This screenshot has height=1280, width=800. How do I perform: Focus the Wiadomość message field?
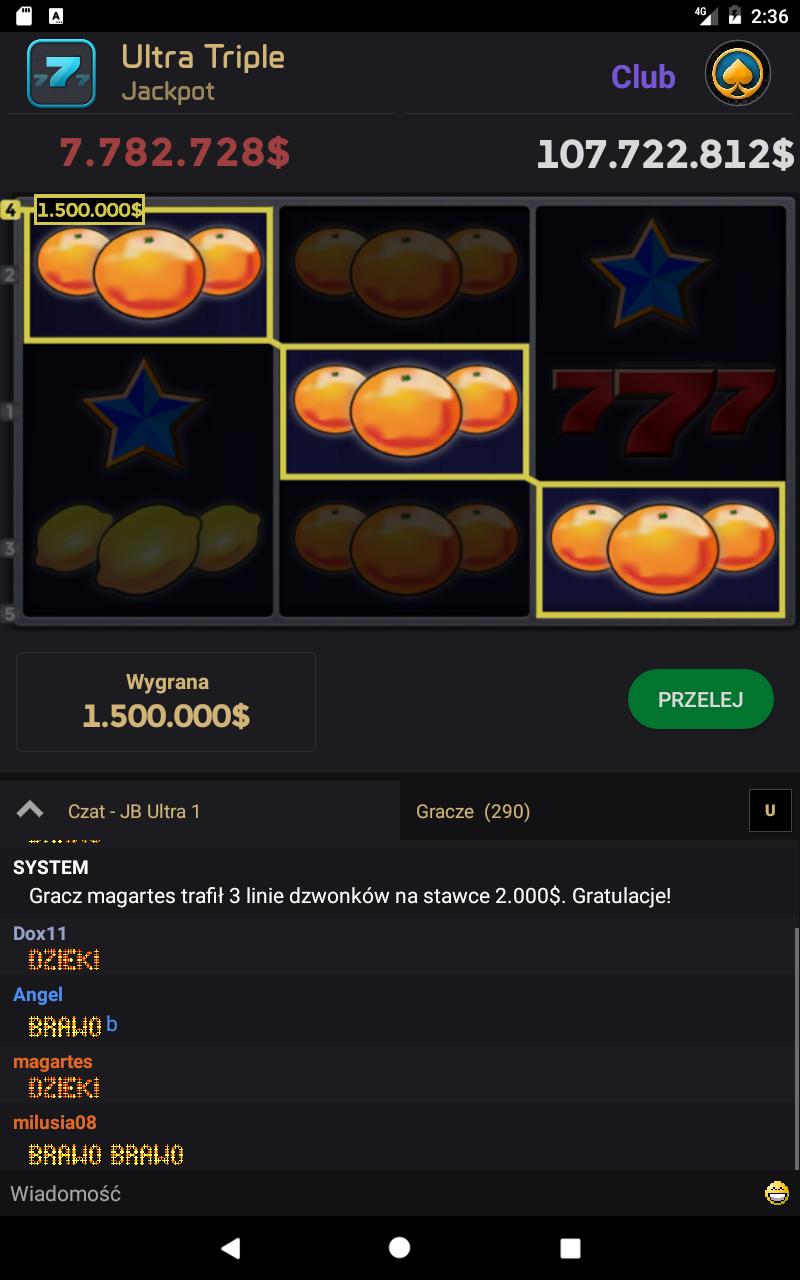tap(380, 1193)
